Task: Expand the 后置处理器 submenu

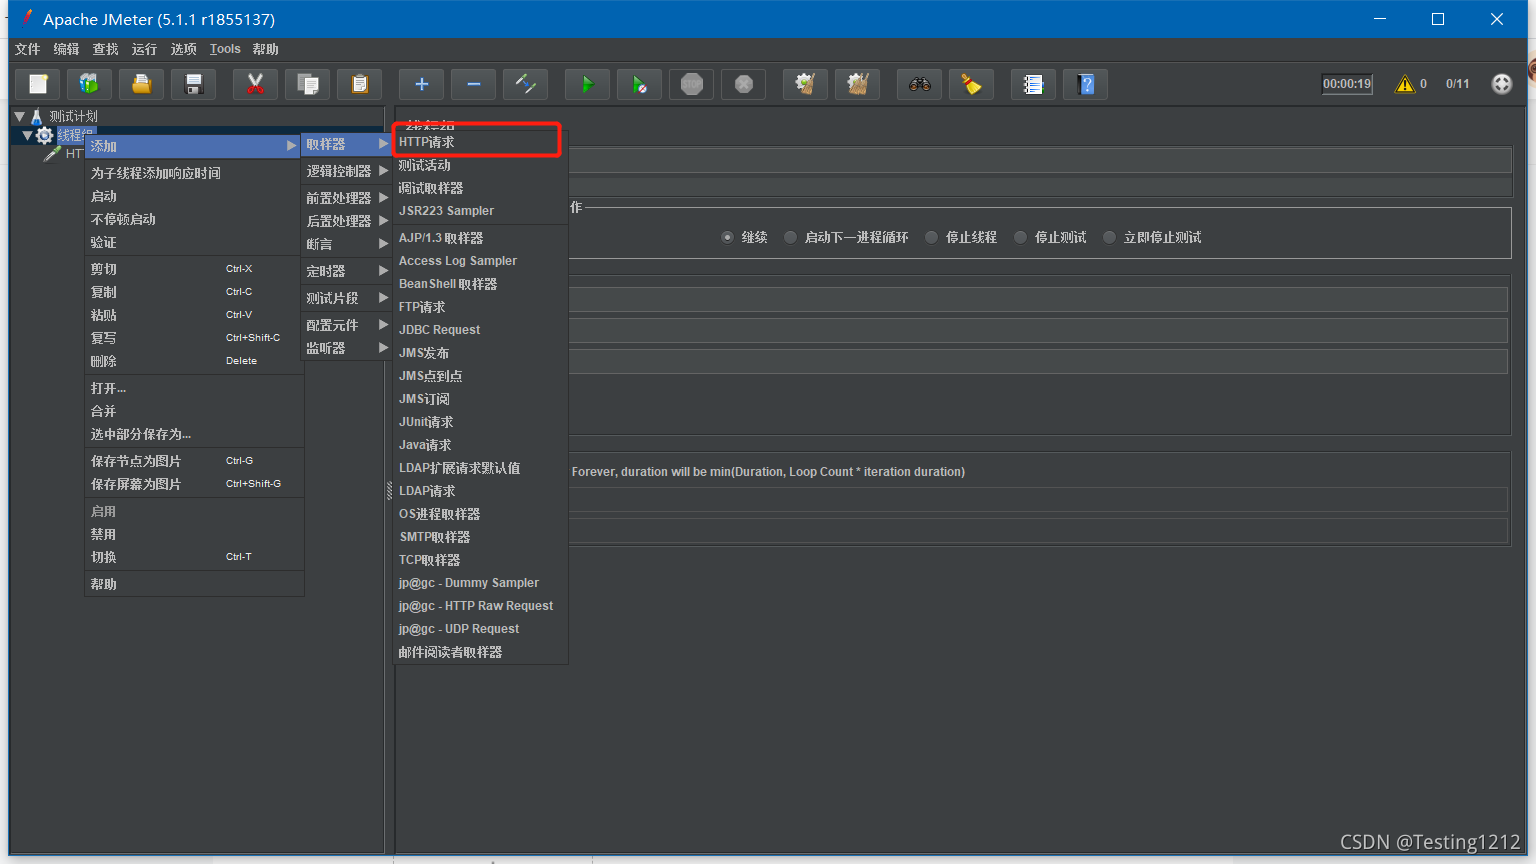Action: click(346, 221)
